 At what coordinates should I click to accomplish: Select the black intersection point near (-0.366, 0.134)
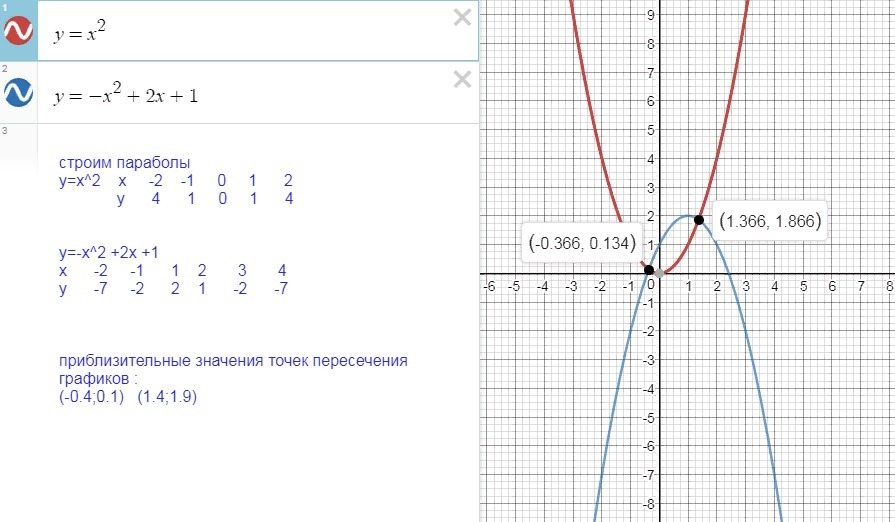[648, 270]
